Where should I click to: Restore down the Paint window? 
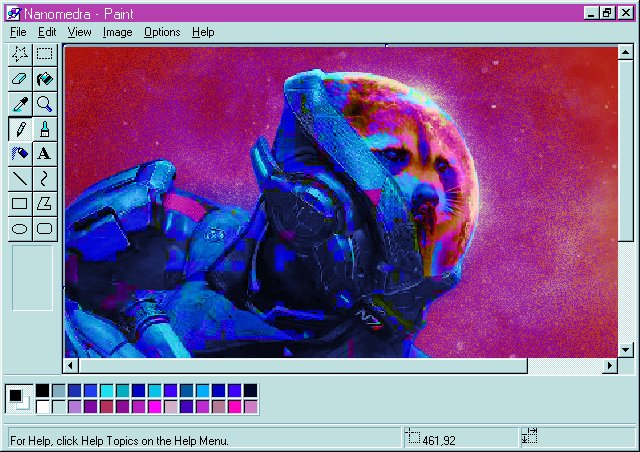click(x=607, y=13)
